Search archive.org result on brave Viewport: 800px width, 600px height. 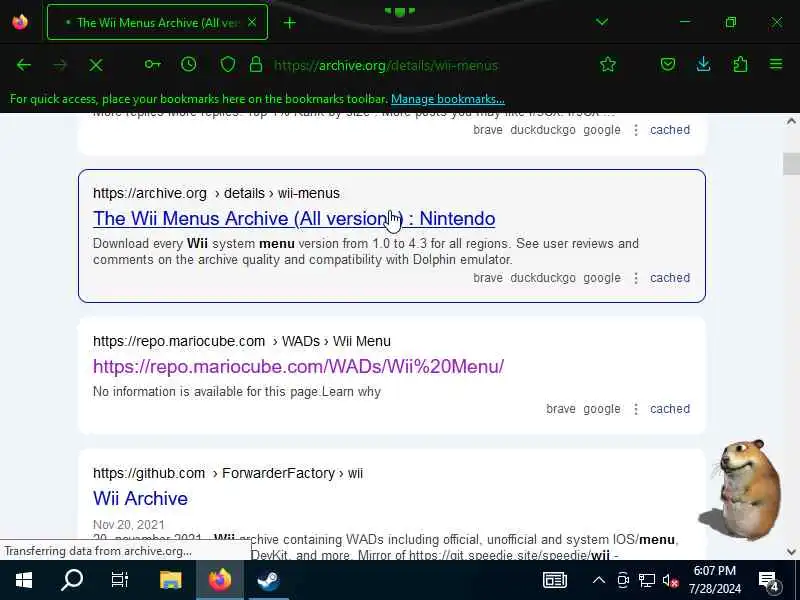click(488, 278)
